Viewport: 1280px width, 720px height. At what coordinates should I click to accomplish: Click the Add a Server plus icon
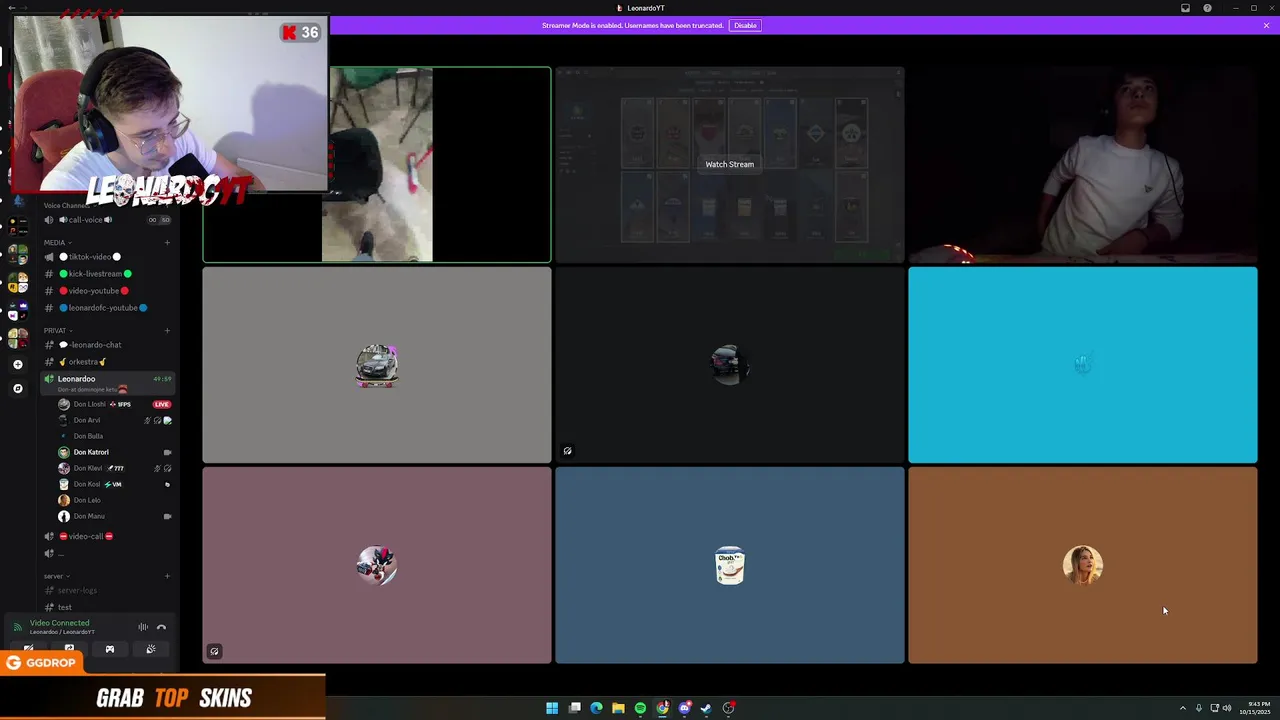[x=17, y=365]
